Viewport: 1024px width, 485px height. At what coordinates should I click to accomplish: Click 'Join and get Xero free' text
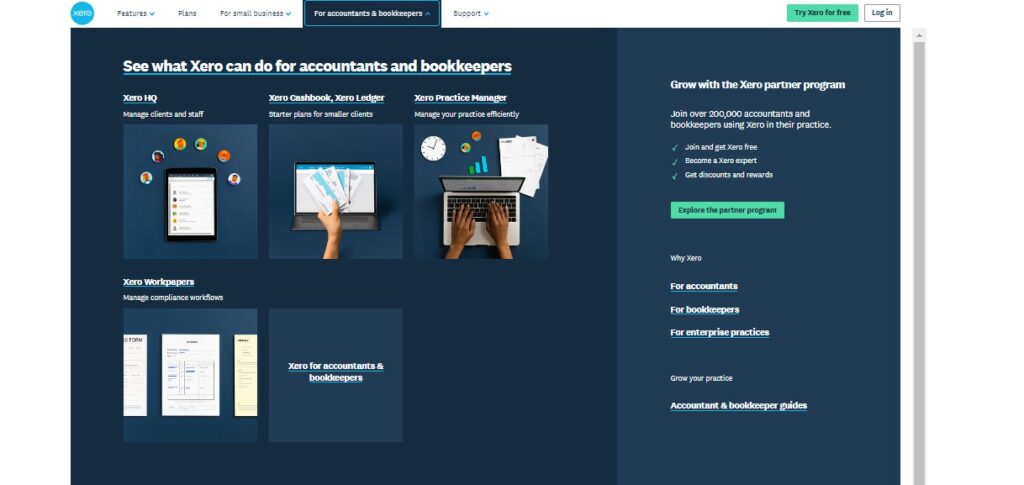tap(721, 148)
